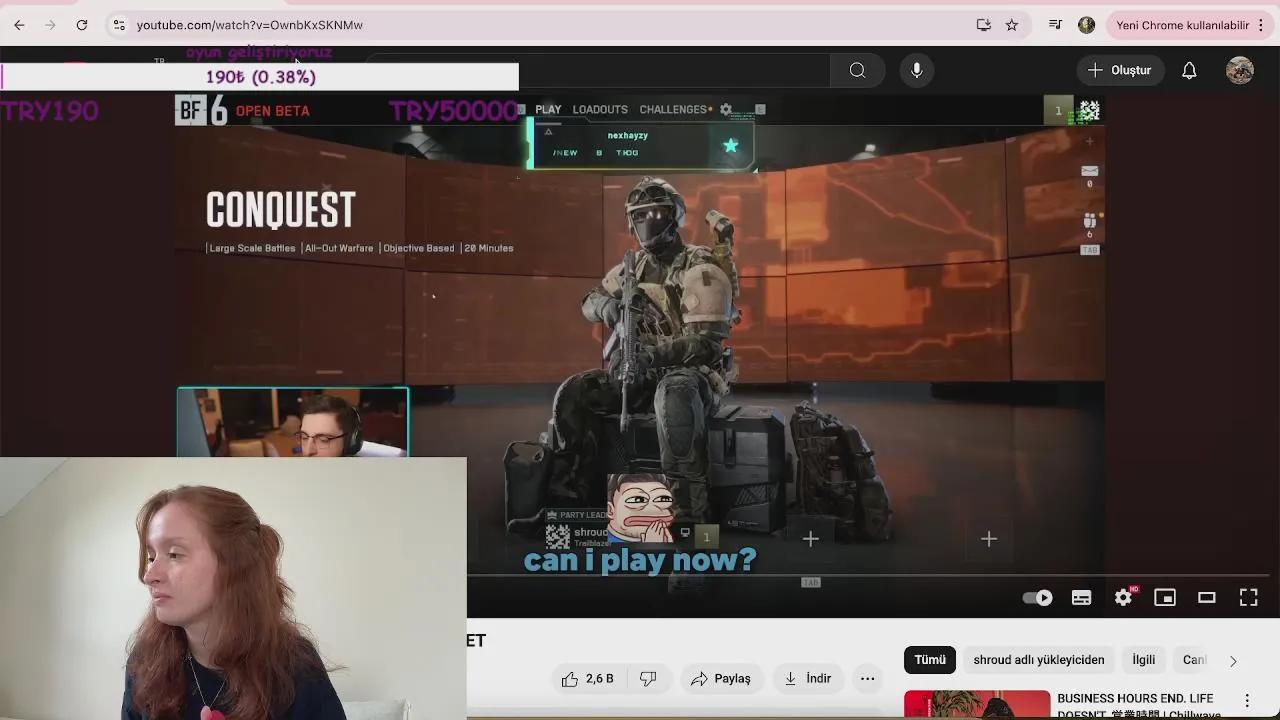This screenshot has width=1280, height=720.
Task: Open Chrome media controls icon
Action: click(1055, 25)
